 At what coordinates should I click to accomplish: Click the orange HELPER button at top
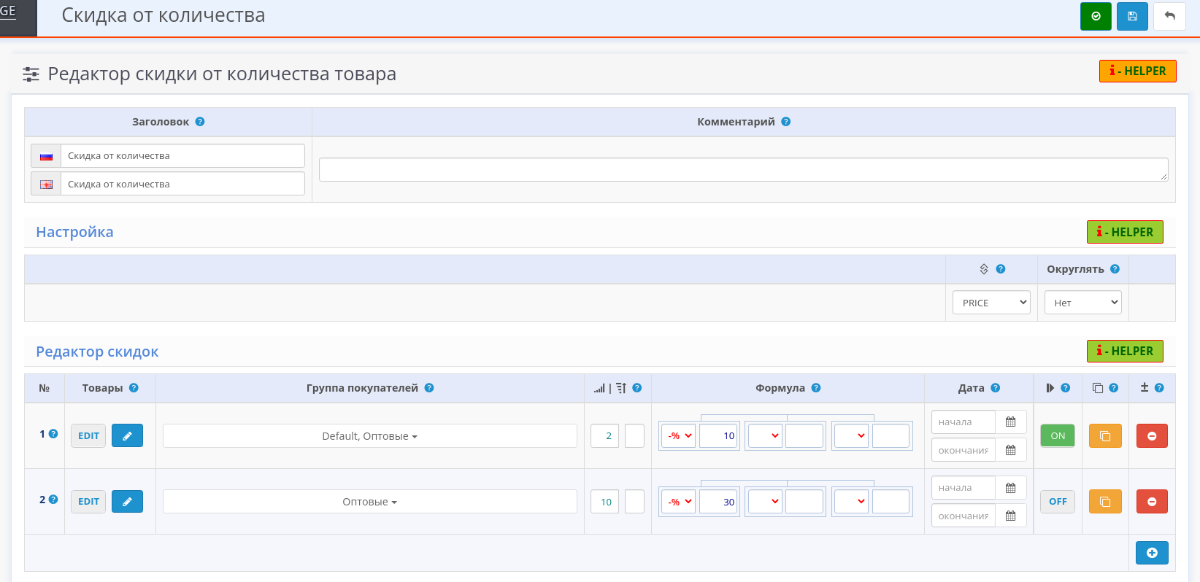click(1138, 71)
